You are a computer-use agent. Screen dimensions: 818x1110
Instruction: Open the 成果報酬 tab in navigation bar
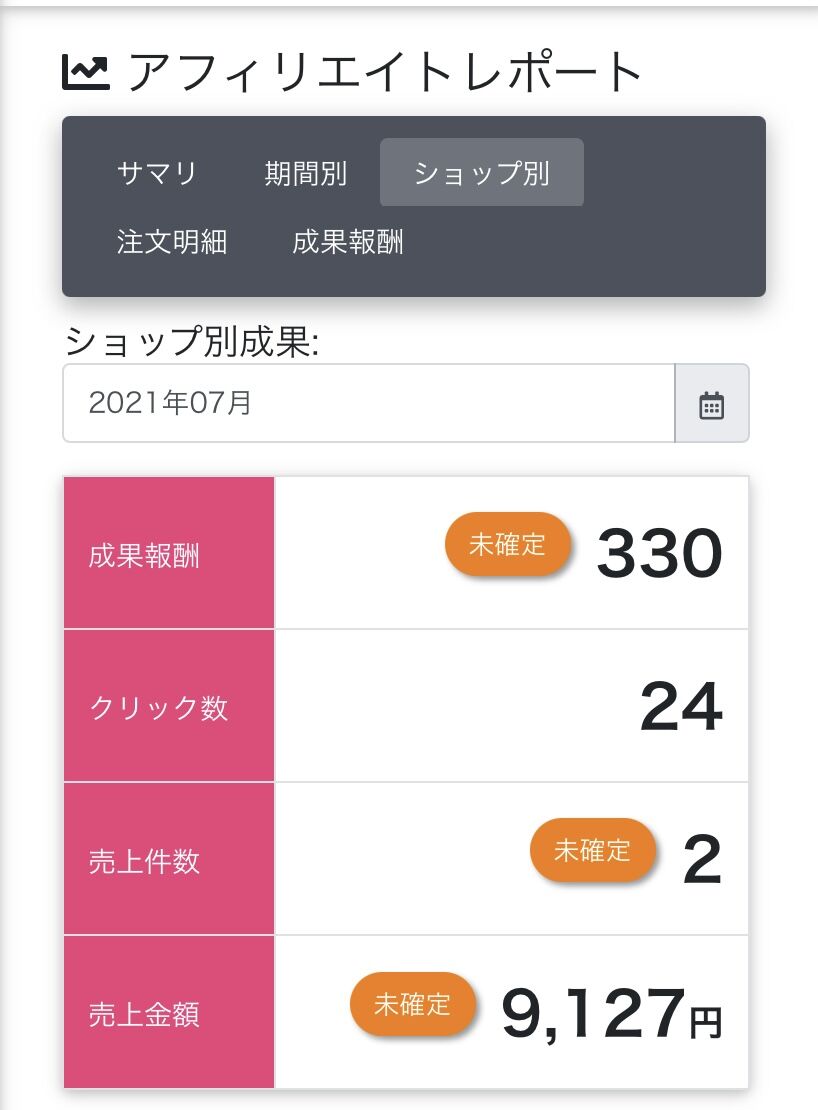348,242
